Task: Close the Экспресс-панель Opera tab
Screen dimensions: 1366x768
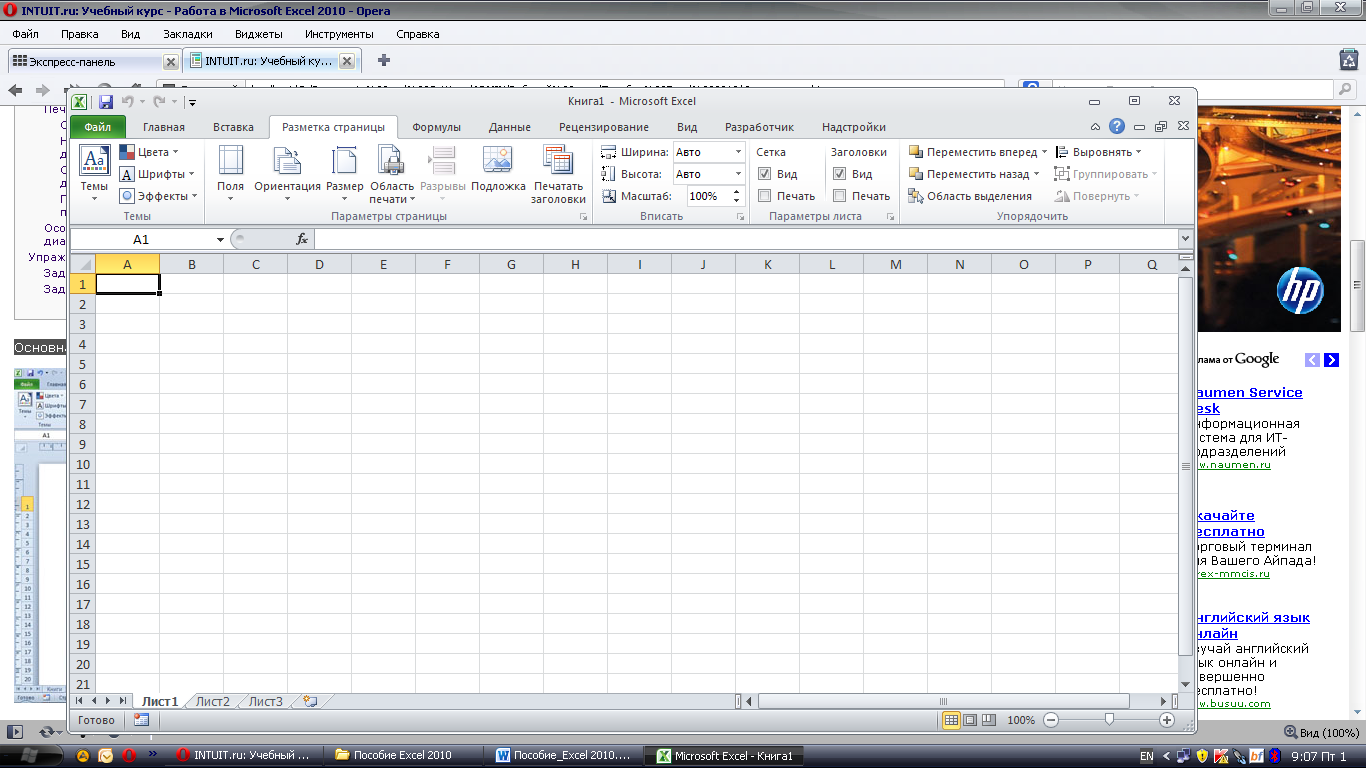Action: (170, 62)
